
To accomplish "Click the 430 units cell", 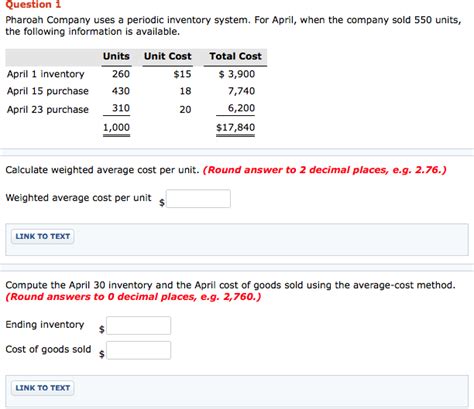I will (x=121, y=91).
